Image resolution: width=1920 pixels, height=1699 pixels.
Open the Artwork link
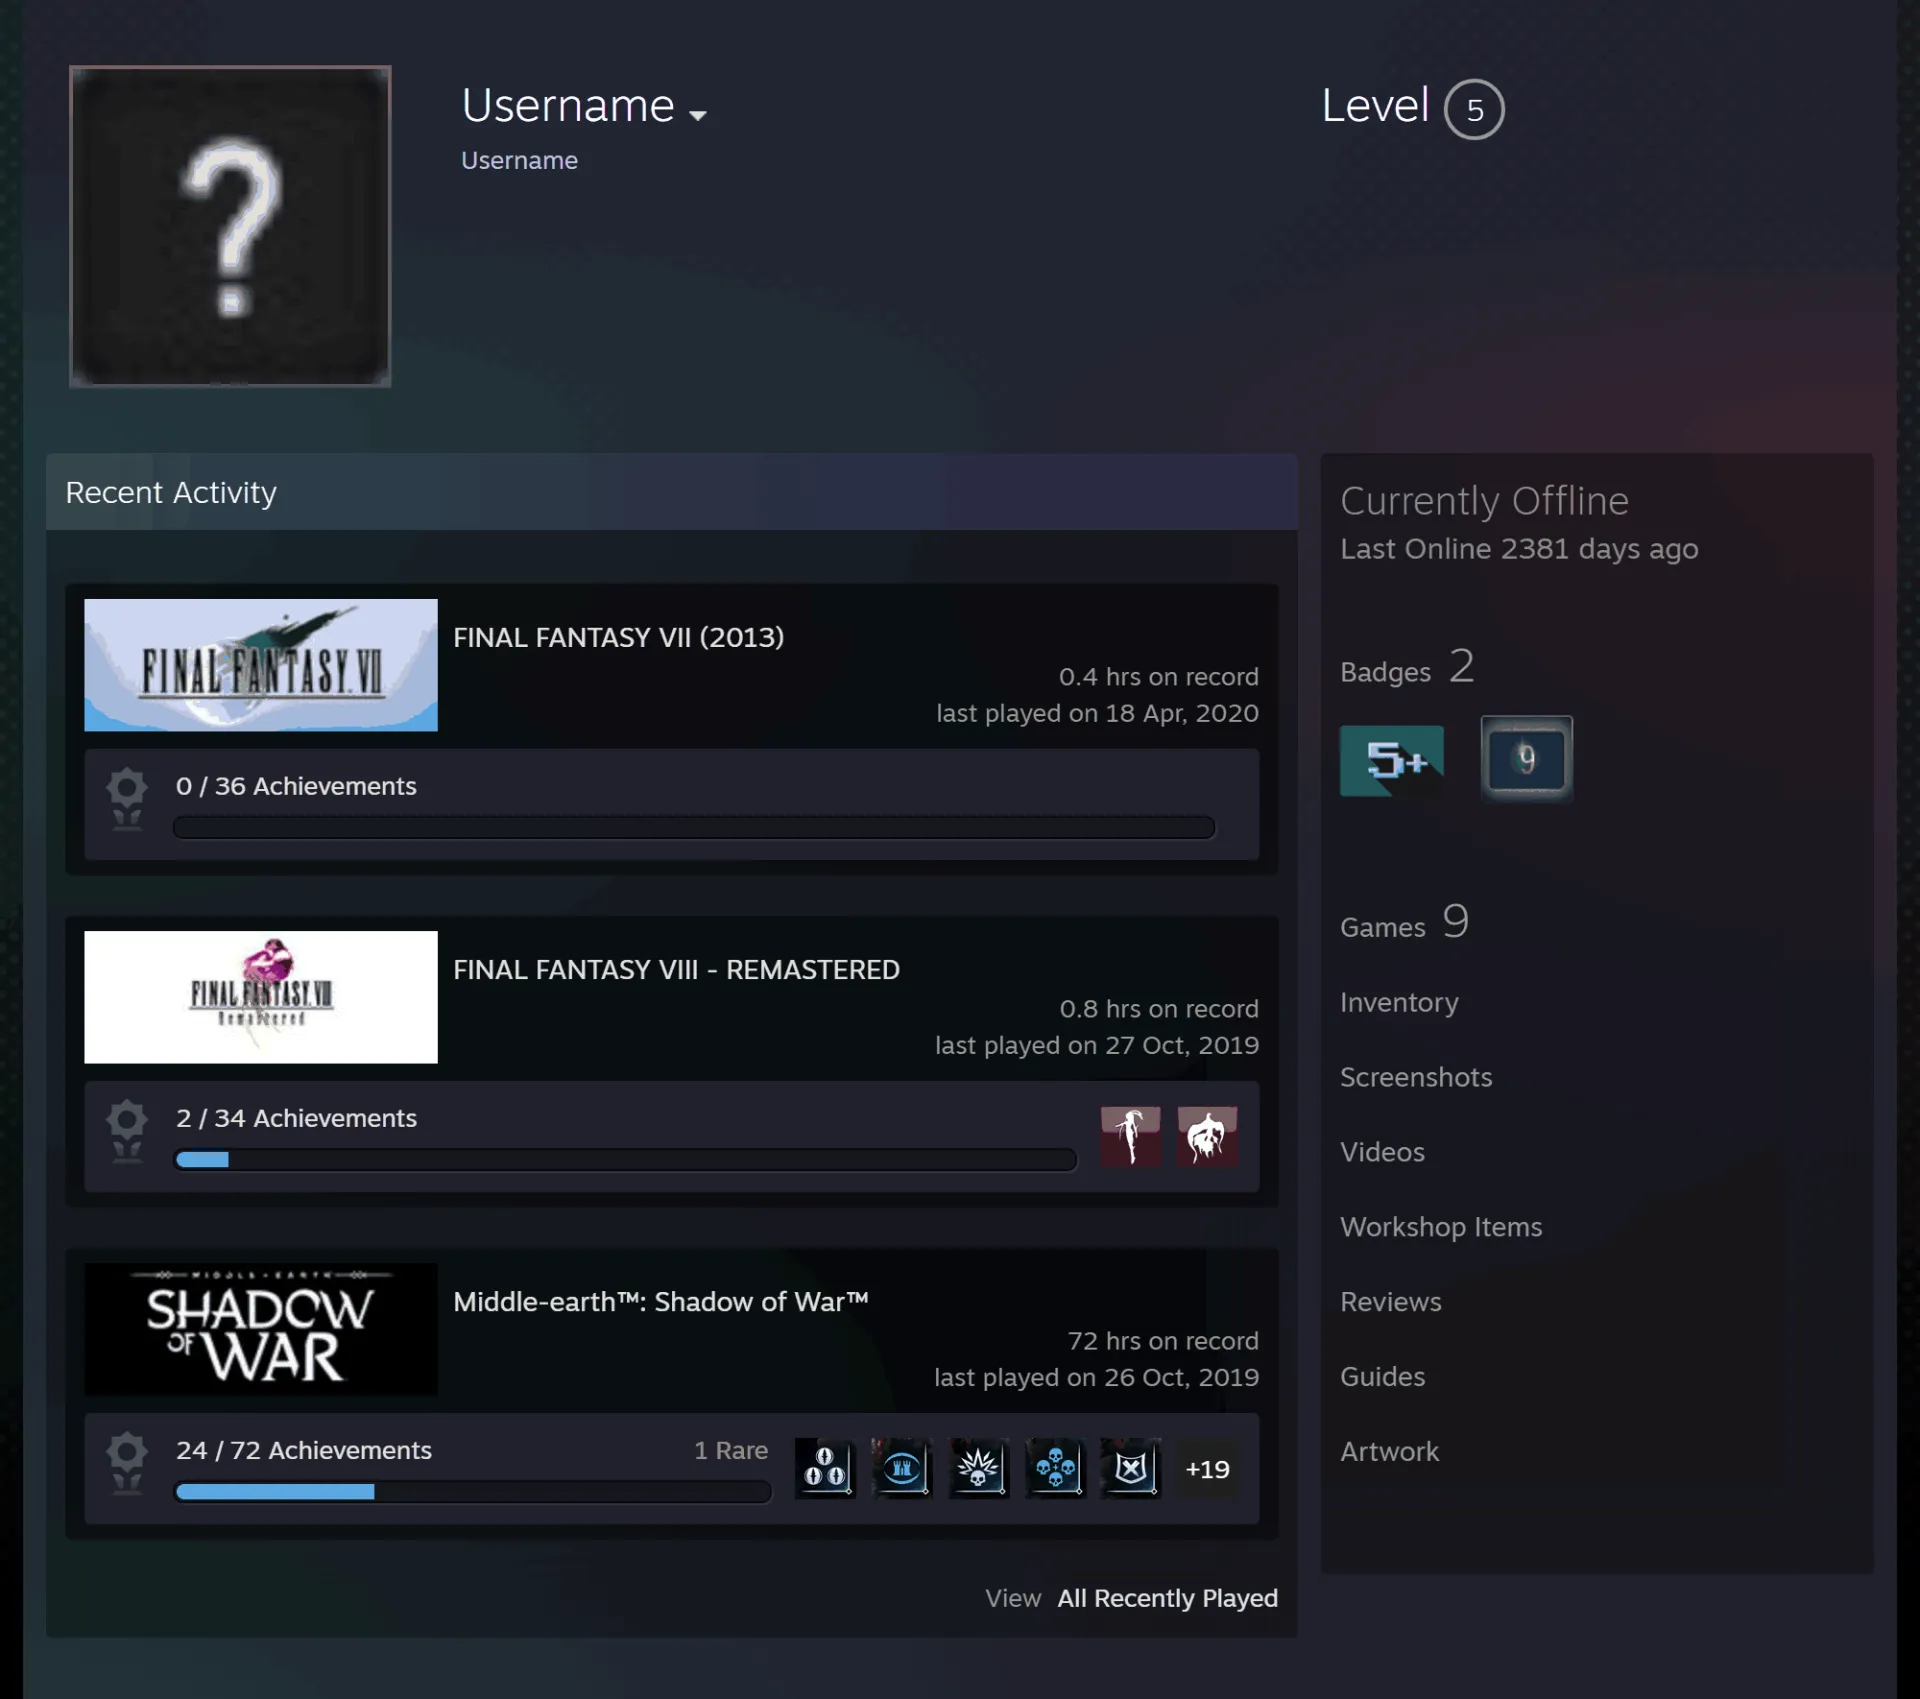1389,1452
